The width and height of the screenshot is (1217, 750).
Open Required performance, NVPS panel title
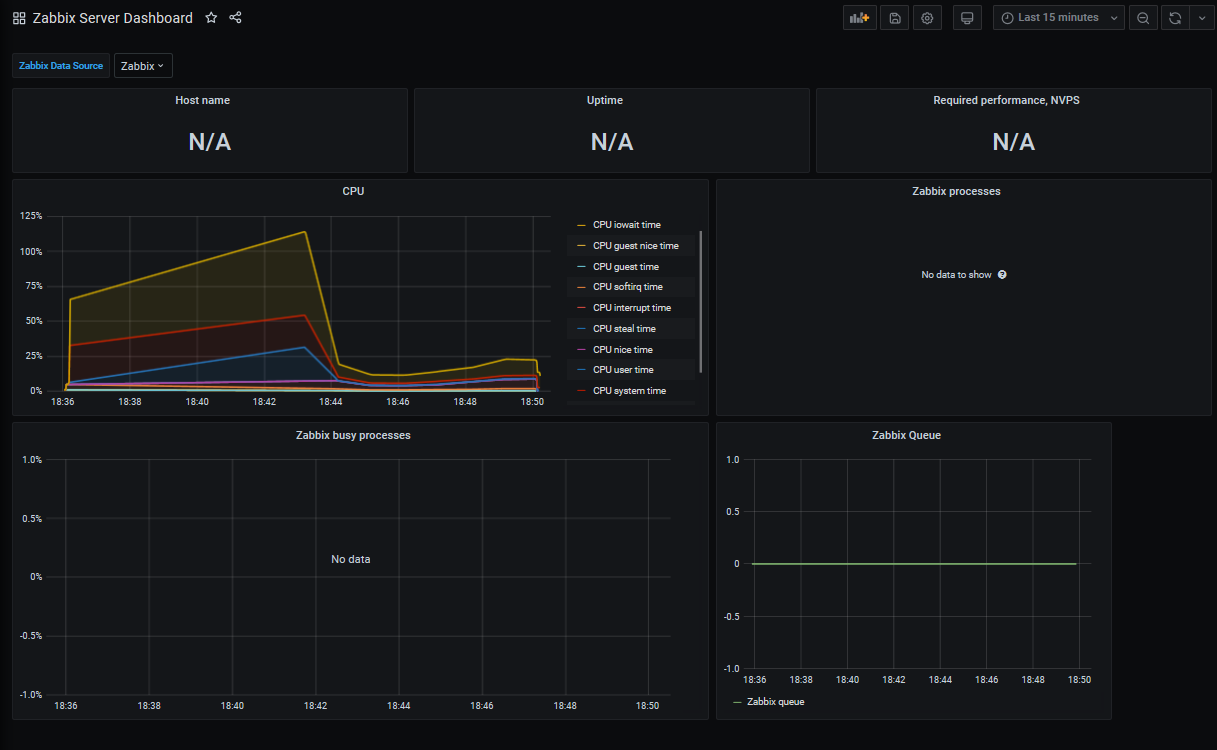pos(1007,100)
